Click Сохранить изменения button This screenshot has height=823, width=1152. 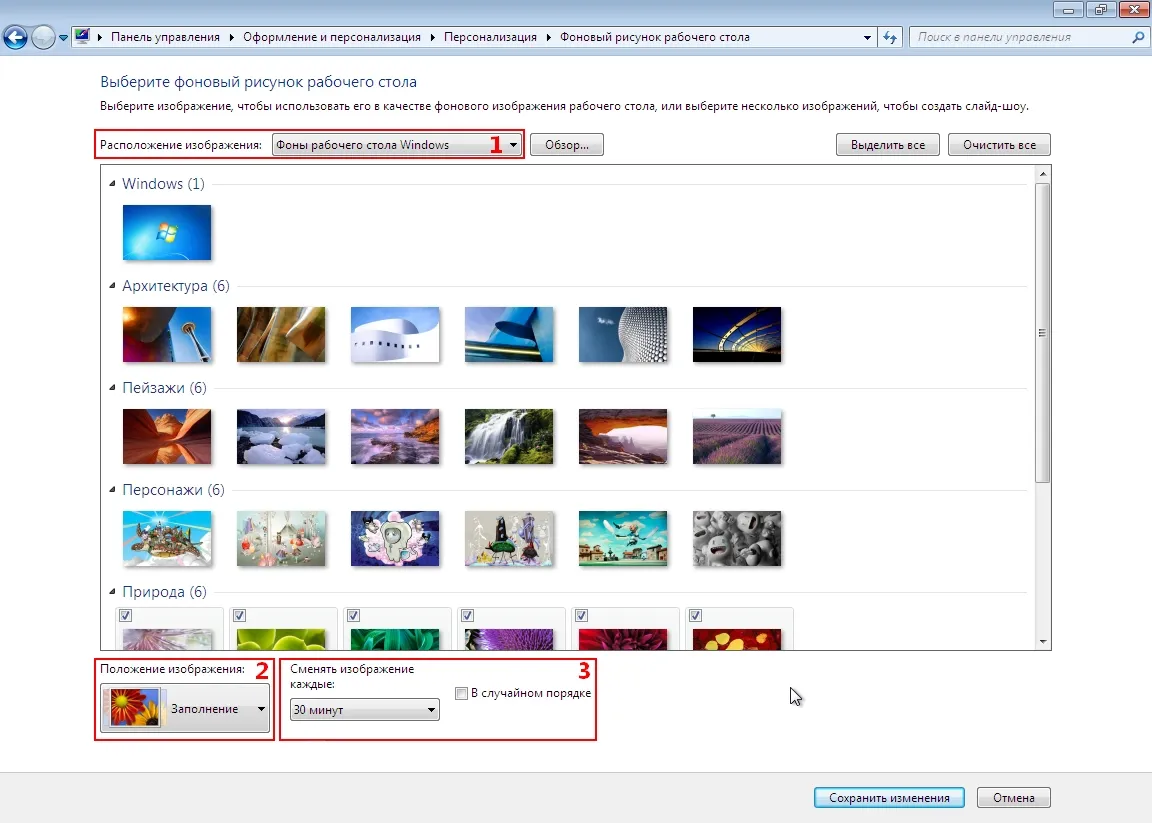[889, 798]
